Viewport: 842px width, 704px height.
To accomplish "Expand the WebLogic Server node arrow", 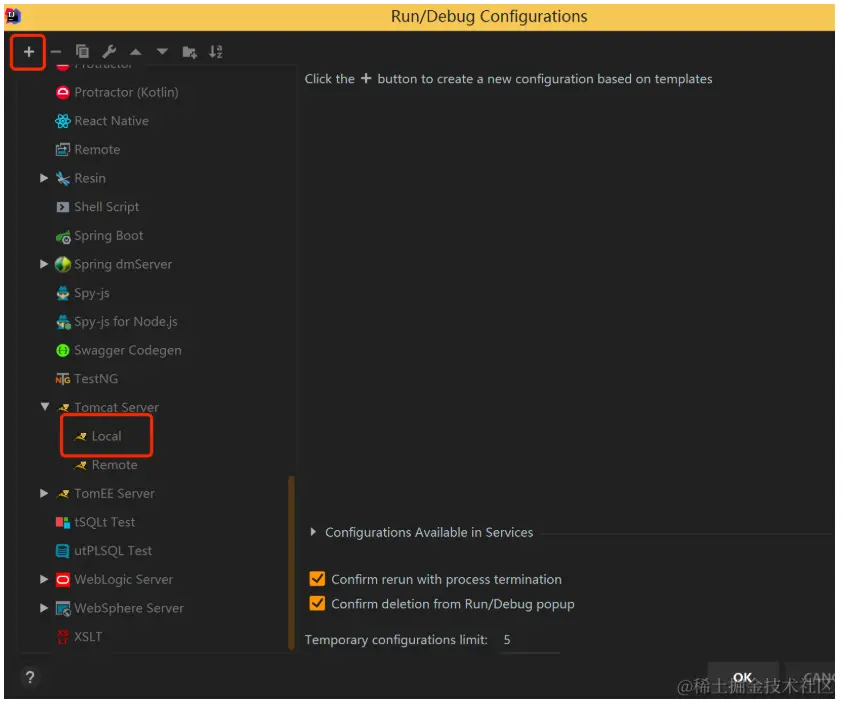I will pos(44,579).
